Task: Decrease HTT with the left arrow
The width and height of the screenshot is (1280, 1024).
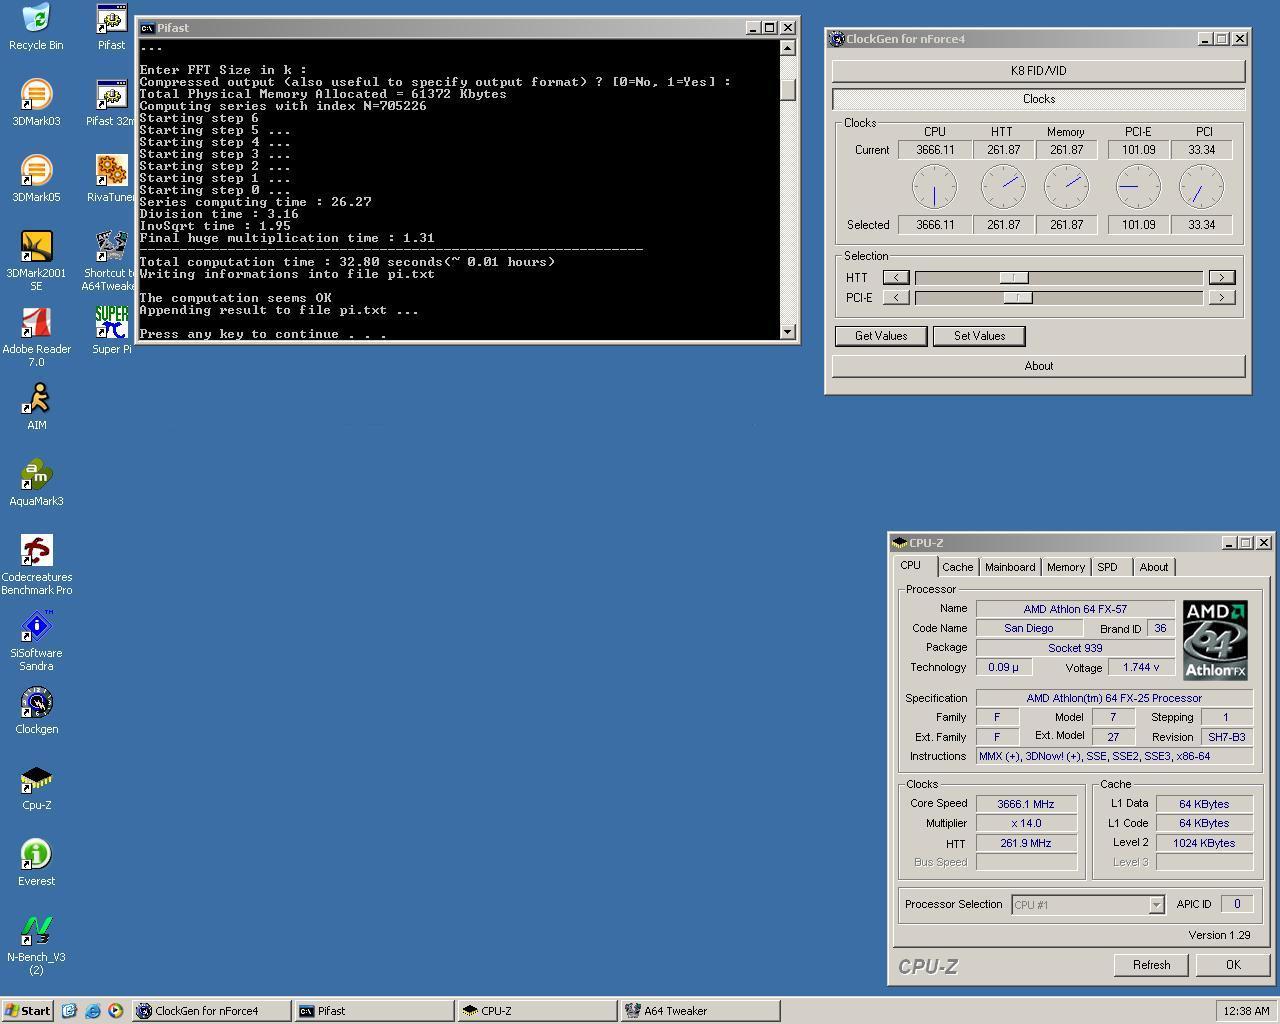Action: (896, 277)
